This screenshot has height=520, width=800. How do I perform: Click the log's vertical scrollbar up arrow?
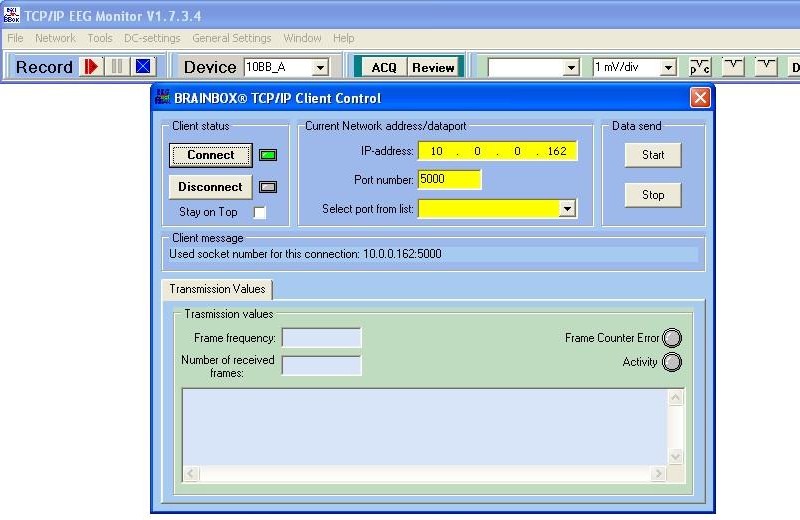click(676, 398)
